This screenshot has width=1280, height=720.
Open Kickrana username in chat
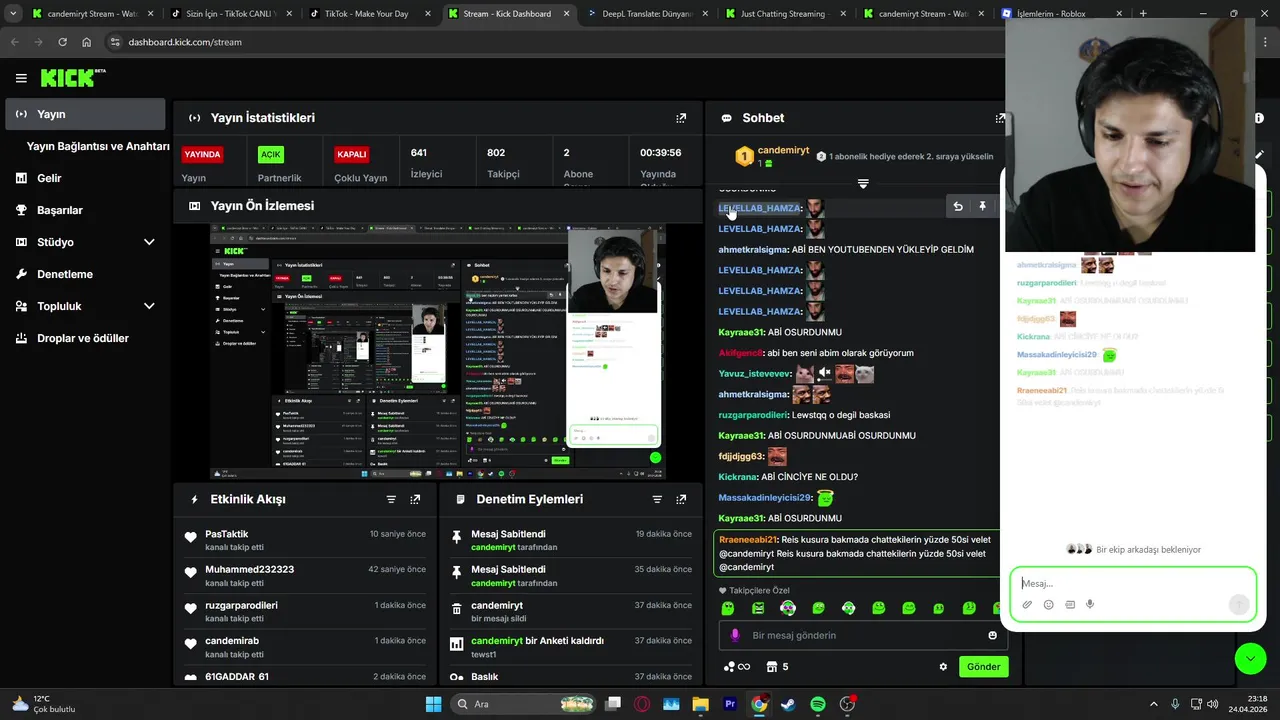coord(738,477)
